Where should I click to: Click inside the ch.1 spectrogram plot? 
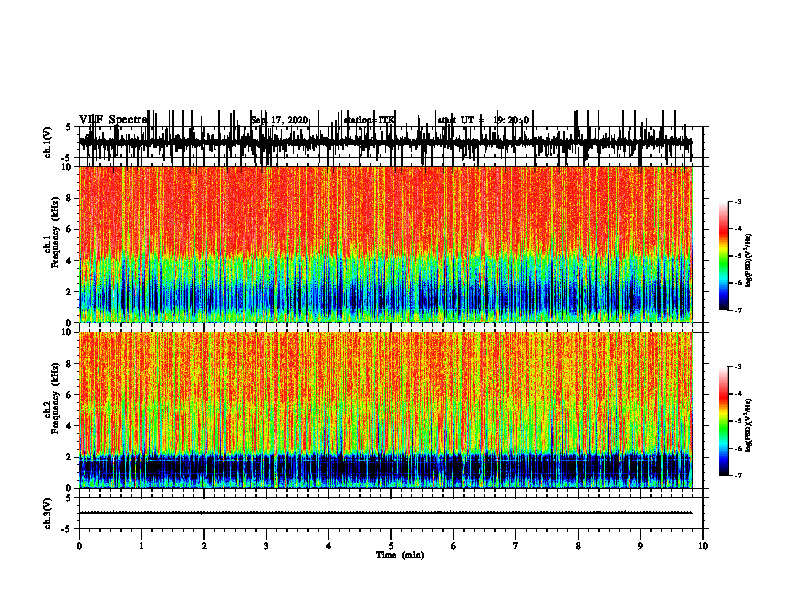pyautogui.click(x=385, y=244)
